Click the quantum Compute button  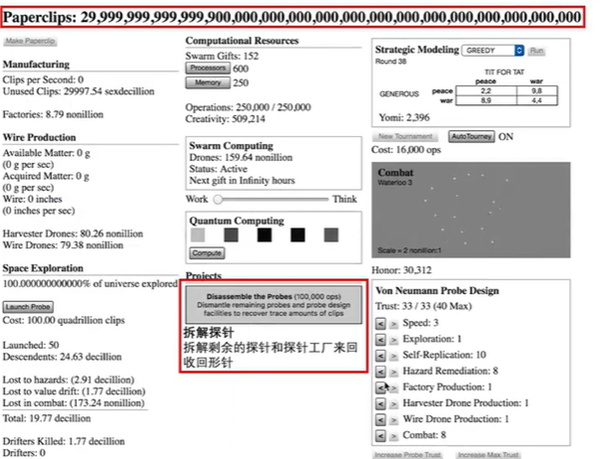pos(207,253)
